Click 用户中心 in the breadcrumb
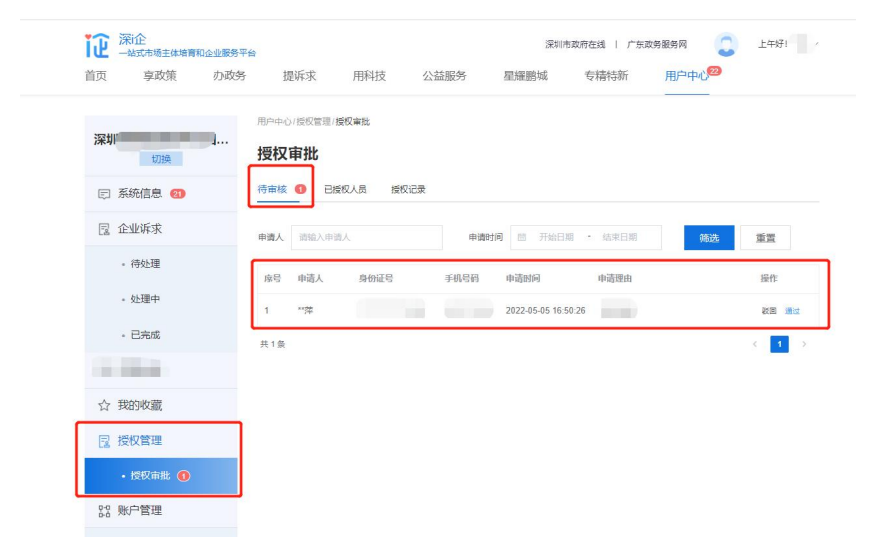The width and height of the screenshot is (873, 560). pos(274,121)
